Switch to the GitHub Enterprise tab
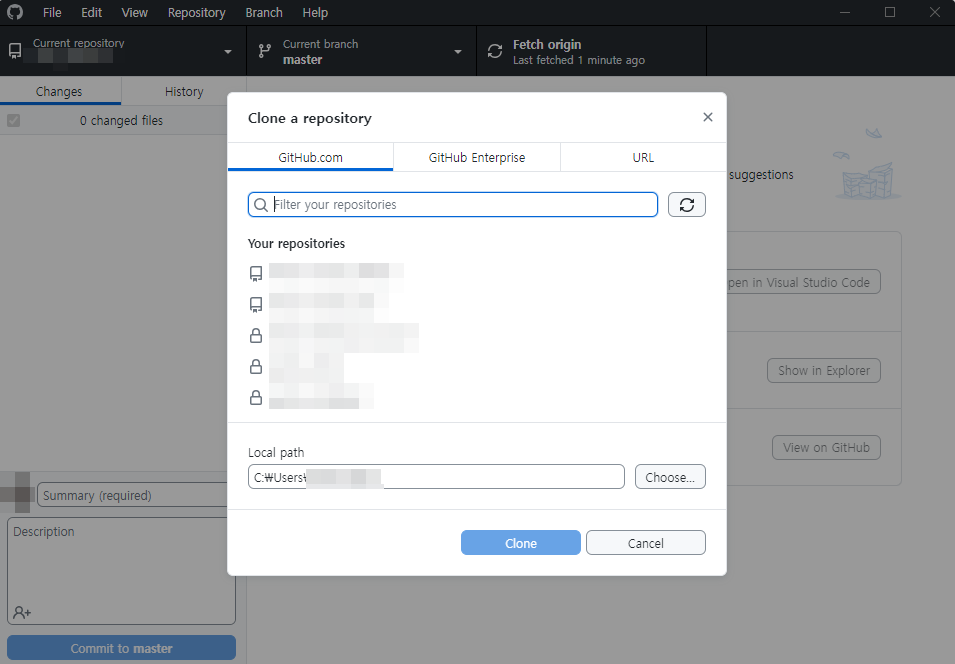The image size is (955, 664). (x=477, y=157)
